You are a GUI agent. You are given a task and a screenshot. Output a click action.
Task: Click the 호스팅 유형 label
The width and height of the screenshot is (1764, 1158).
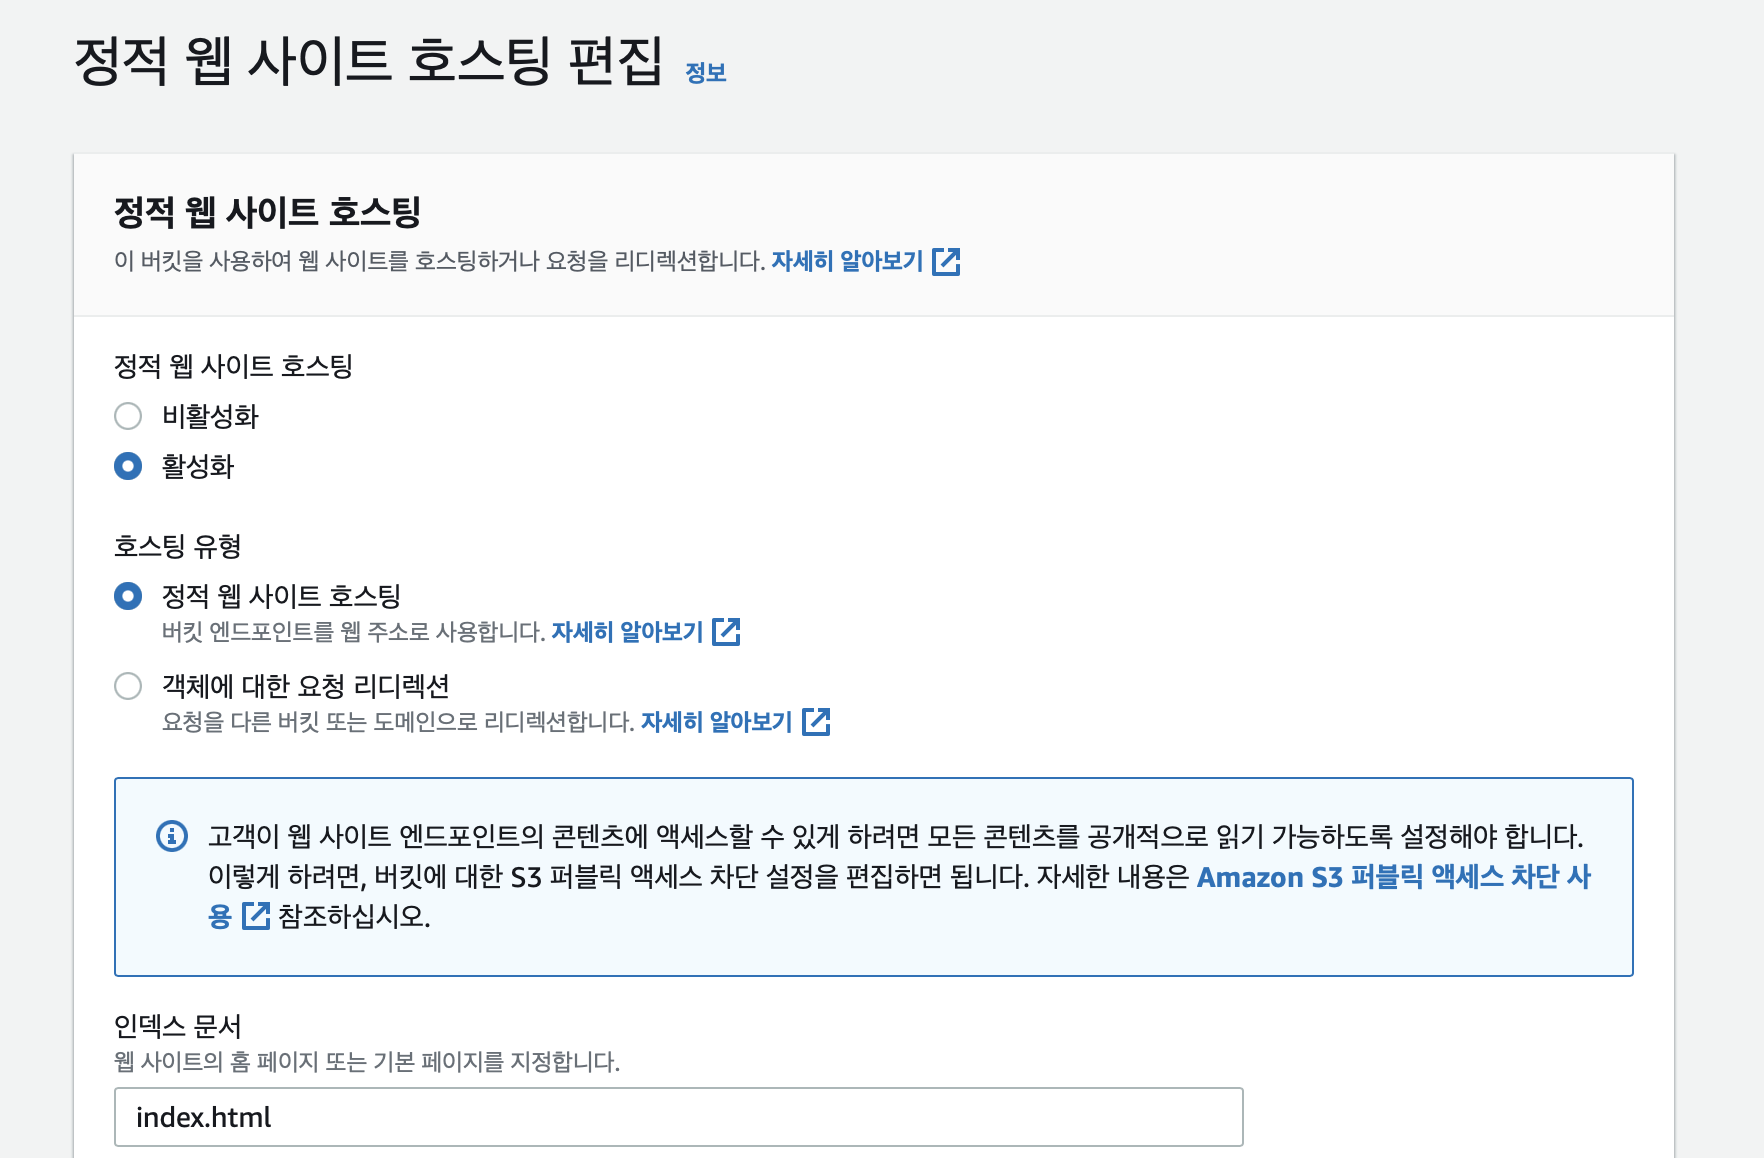click(x=178, y=546)
